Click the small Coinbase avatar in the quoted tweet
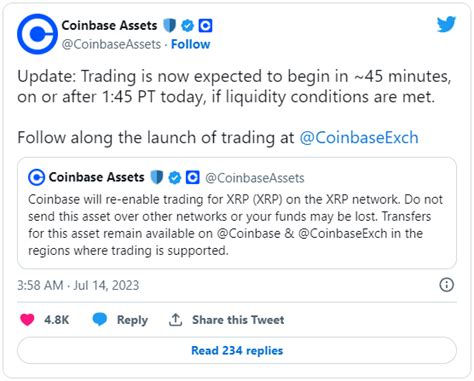Image resolution: width=474 pixels, height=381 pixels. click(37, 177)
